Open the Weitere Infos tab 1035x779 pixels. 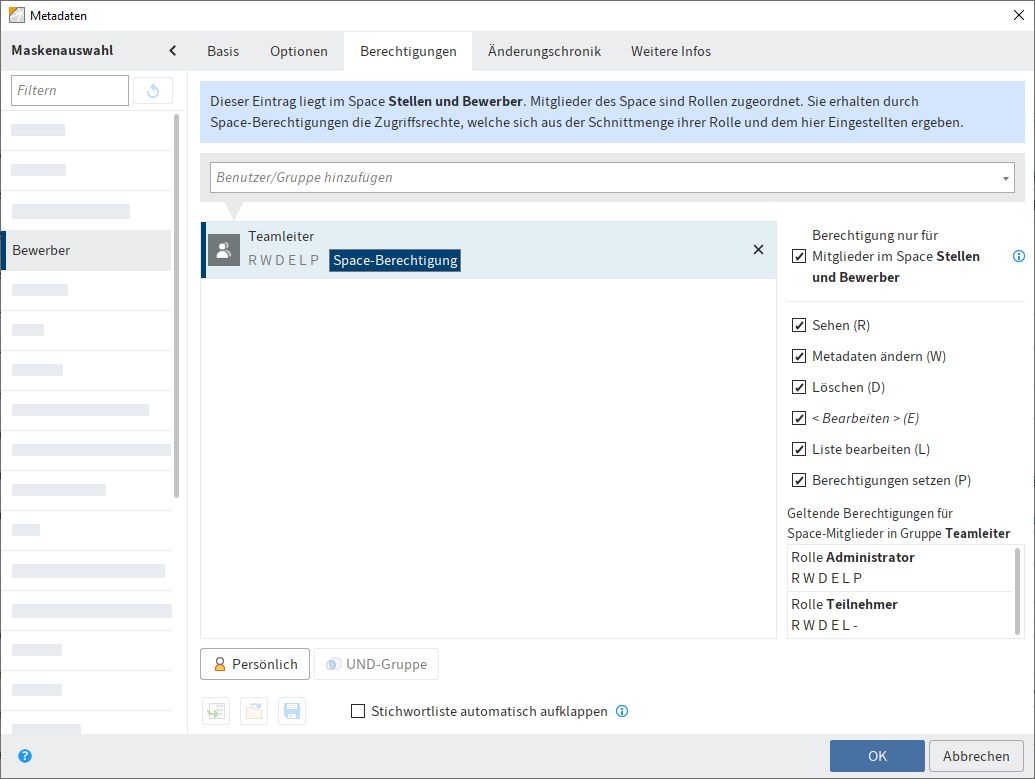click(670, 51)
